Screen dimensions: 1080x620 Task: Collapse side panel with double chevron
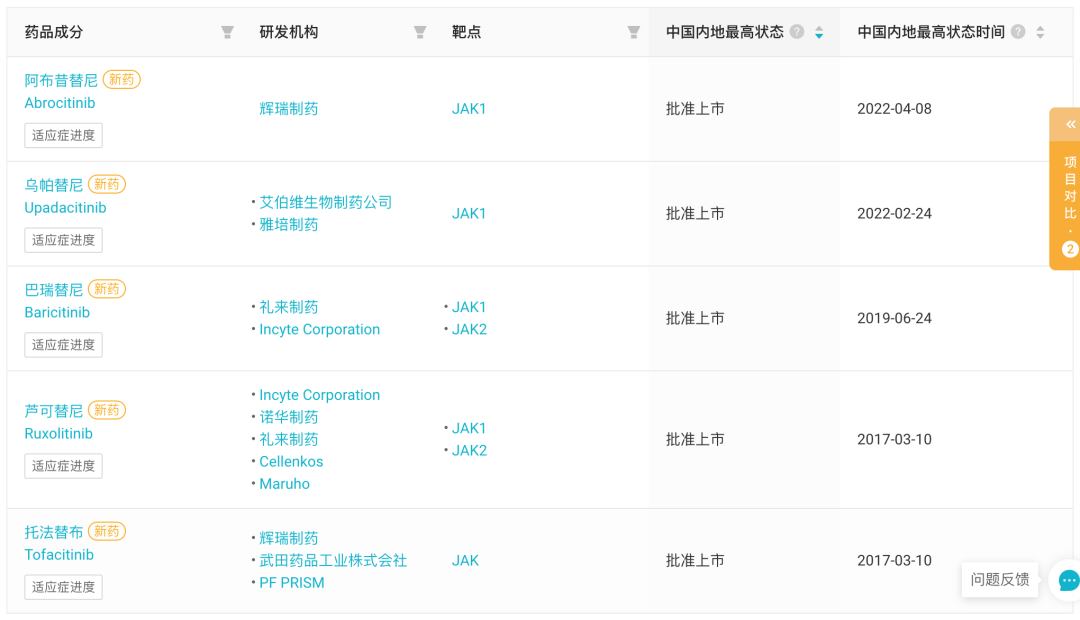pyautogui.click(x=1070, y=125)
